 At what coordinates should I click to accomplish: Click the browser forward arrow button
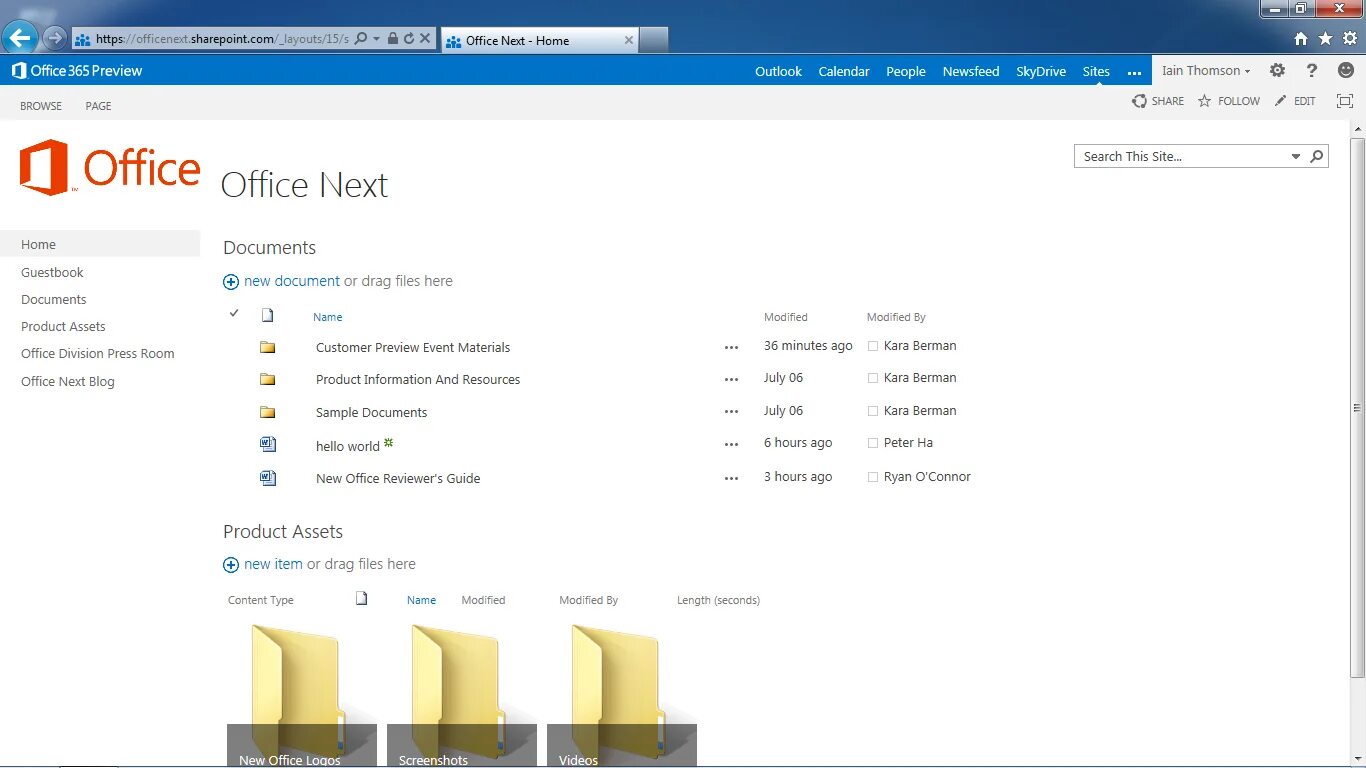click(55, 39)
